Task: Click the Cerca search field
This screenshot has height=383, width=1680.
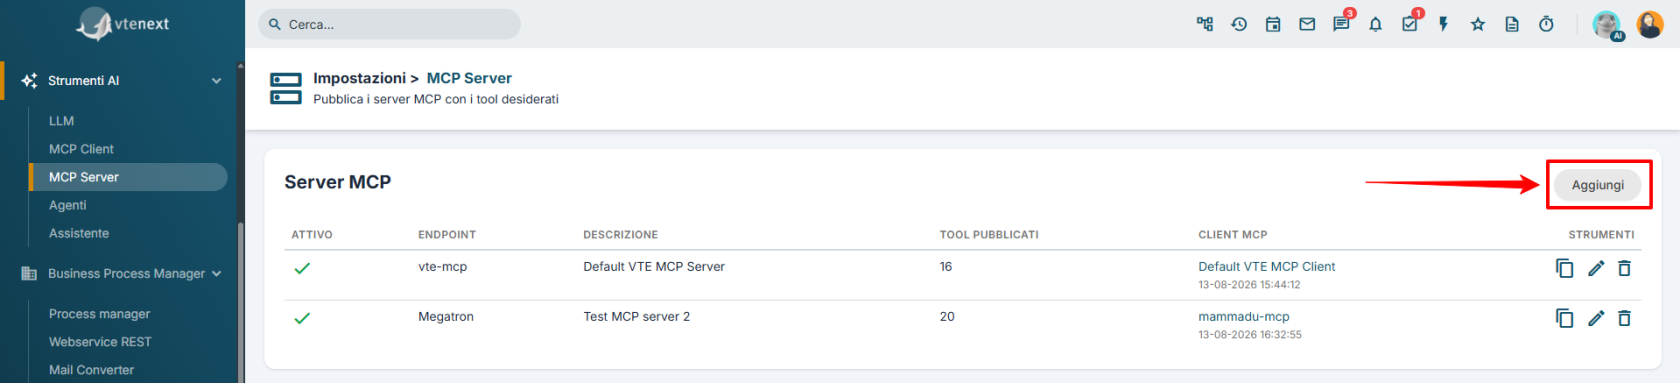Action: tap(390, 24)
